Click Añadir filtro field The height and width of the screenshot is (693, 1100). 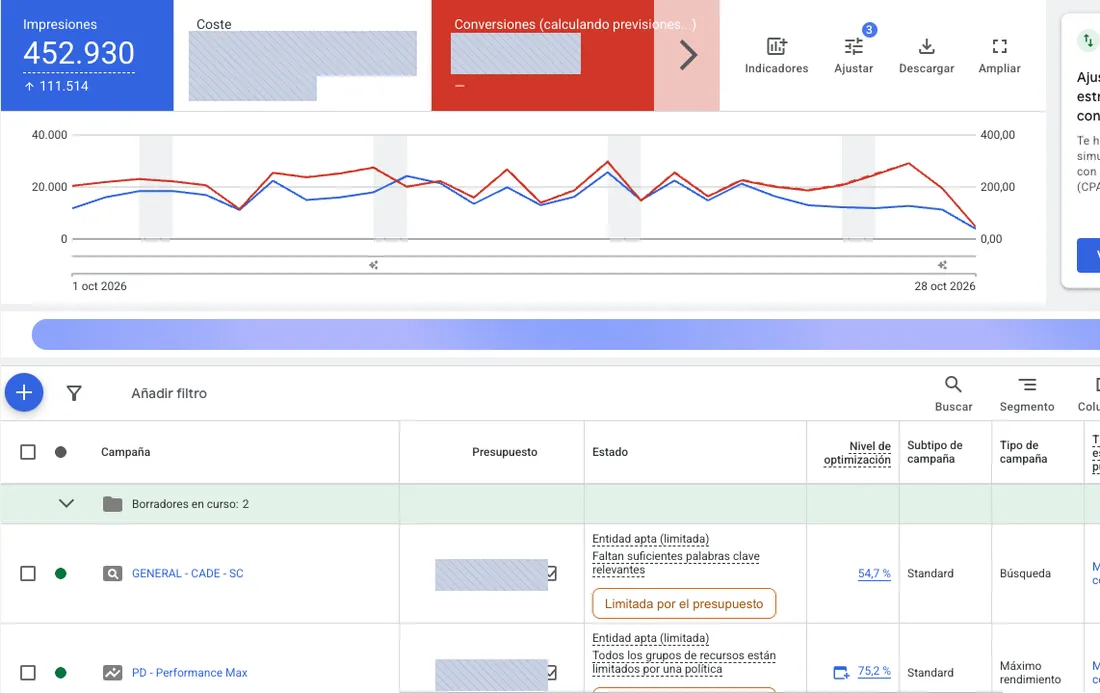click(168, 393)
